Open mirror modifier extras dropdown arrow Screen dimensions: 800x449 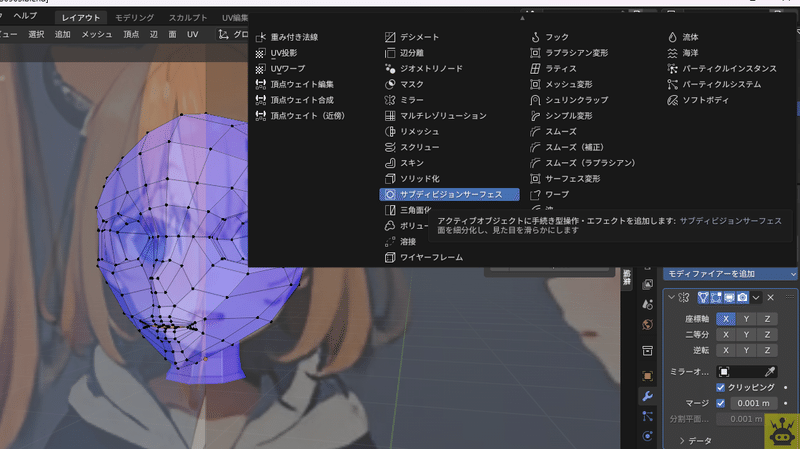pos(756,297)
